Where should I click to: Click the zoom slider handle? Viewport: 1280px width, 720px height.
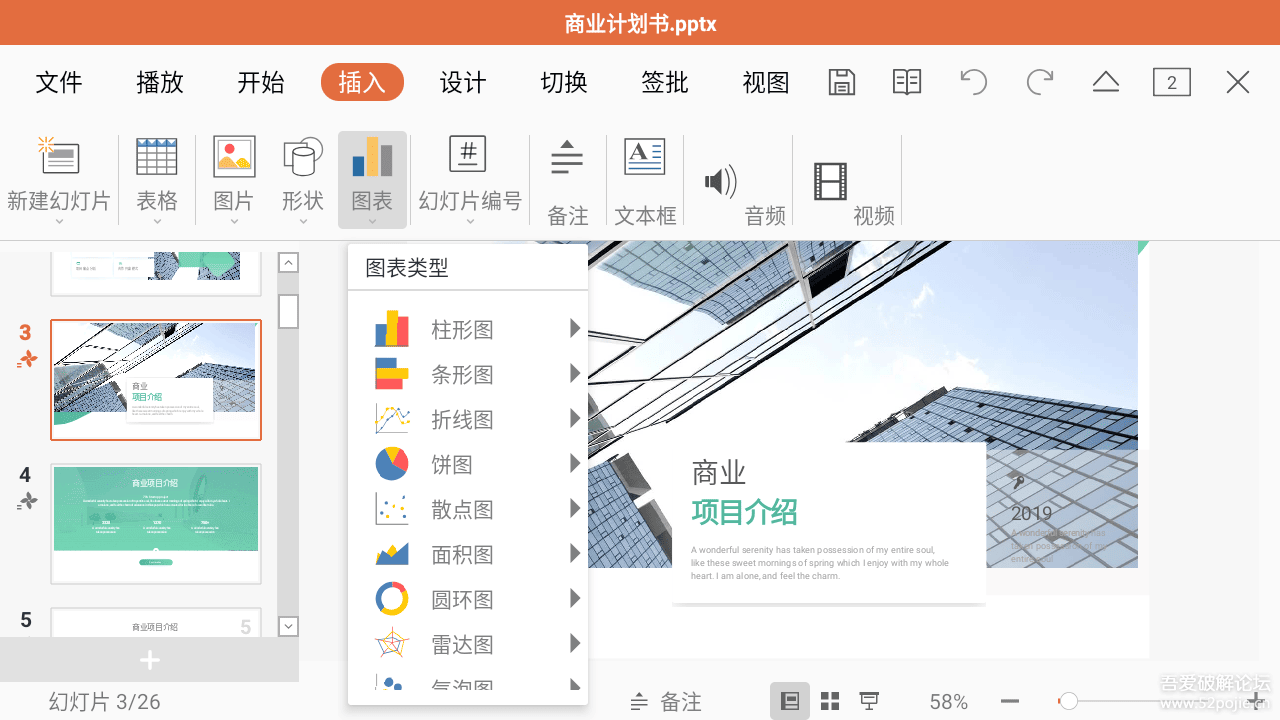1069,702
